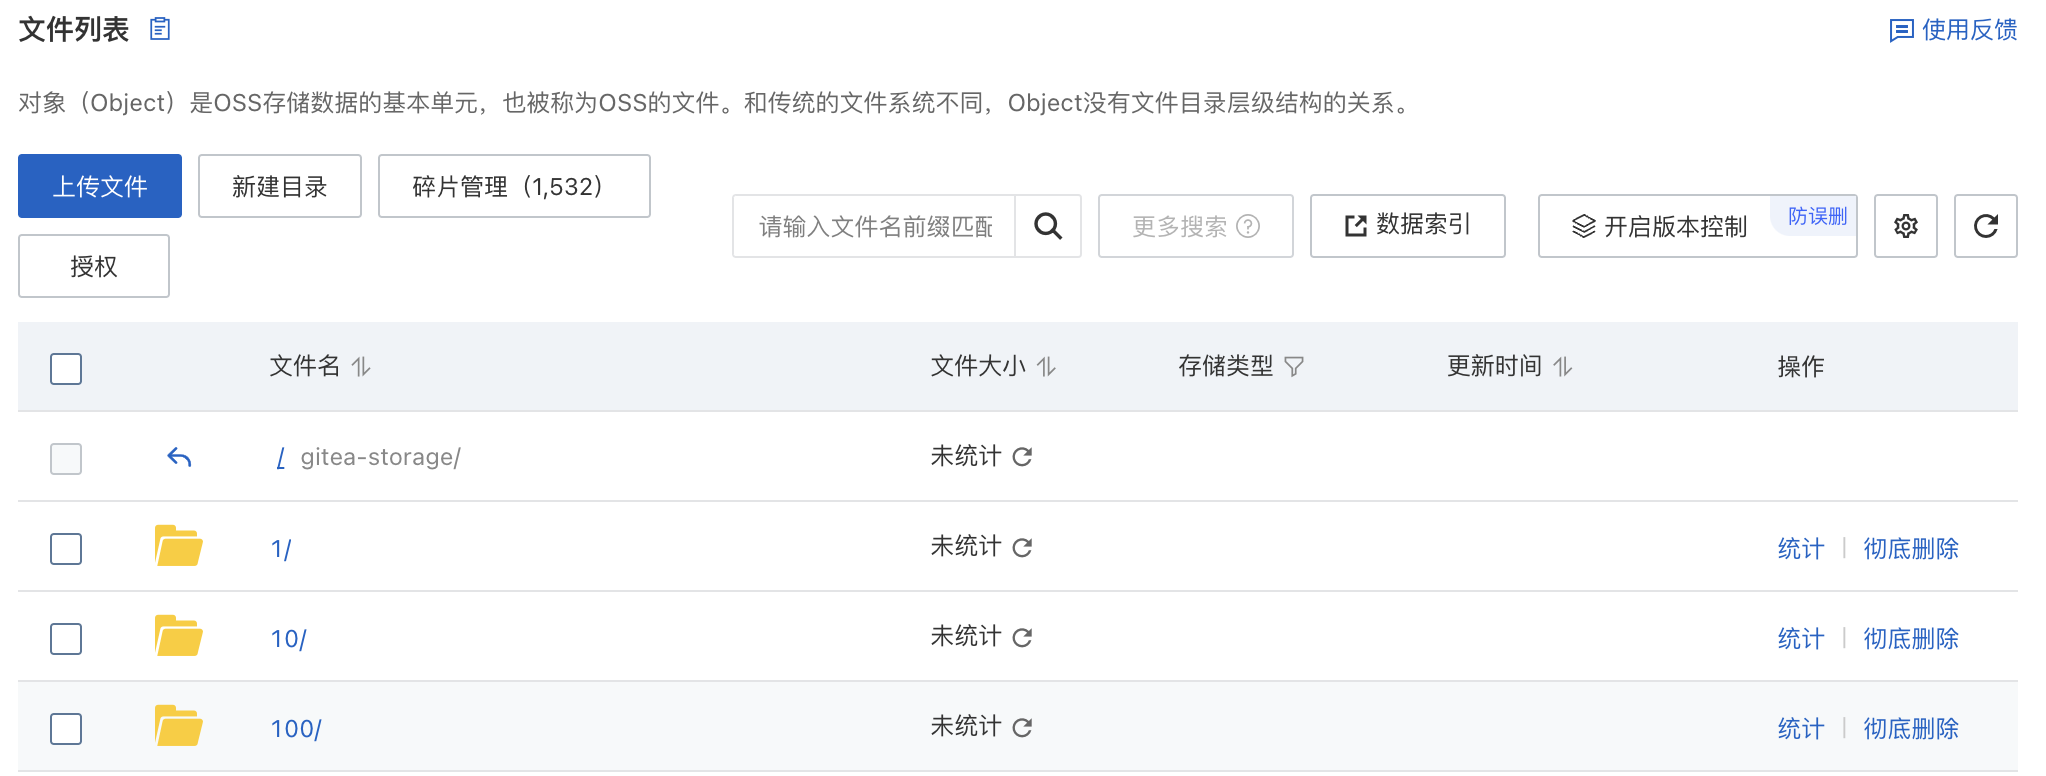Image resolution: width=2046 pixels, height=776 pixels.
Task: Open the 更多搜索 dropdown
Action: click(1195, 226)
